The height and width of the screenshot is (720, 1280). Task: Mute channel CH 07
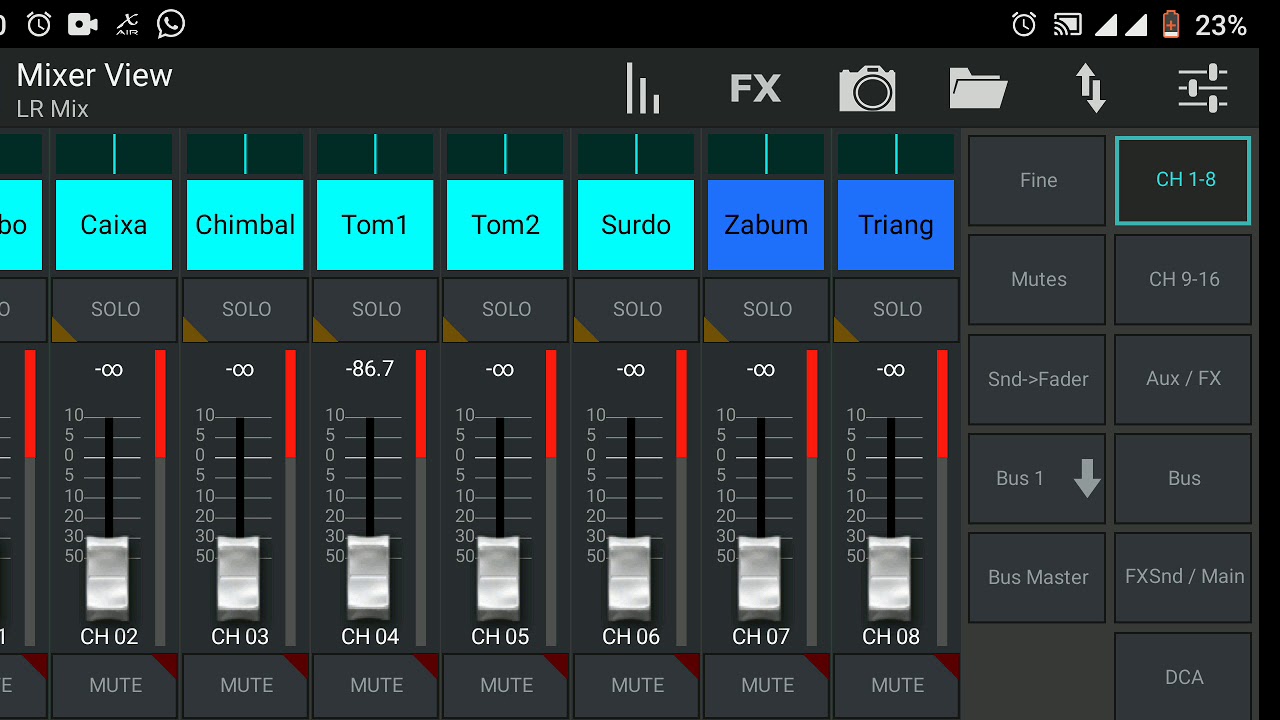767,686
